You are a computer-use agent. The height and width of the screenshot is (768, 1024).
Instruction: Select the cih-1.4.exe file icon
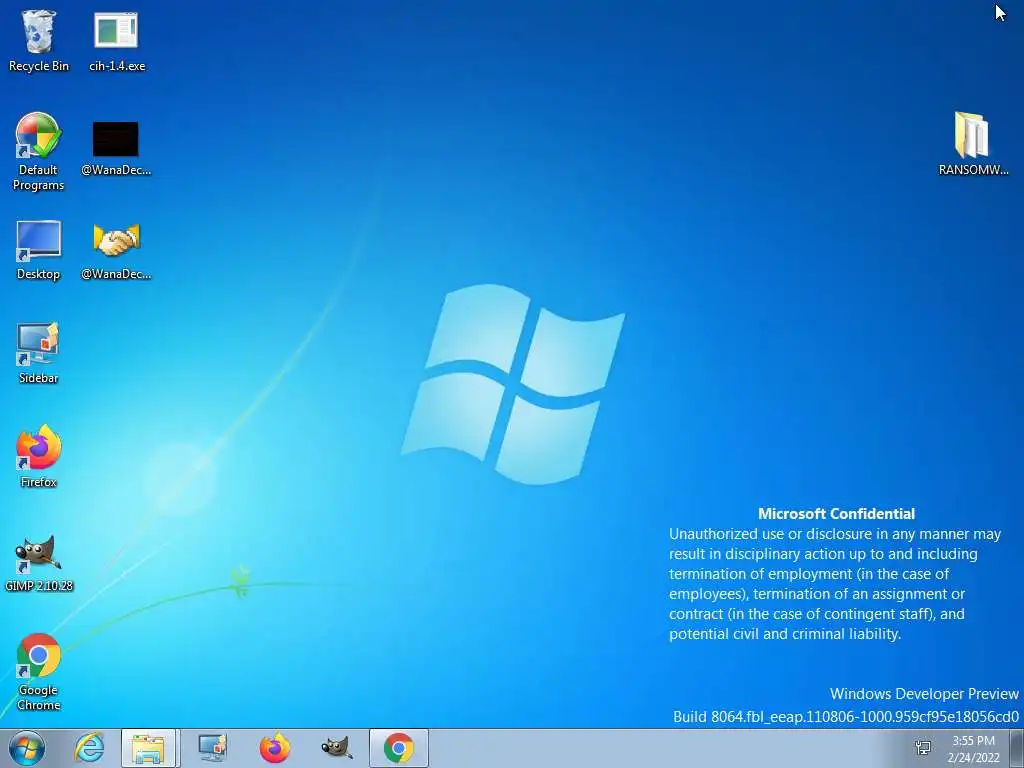click(116, 40)
